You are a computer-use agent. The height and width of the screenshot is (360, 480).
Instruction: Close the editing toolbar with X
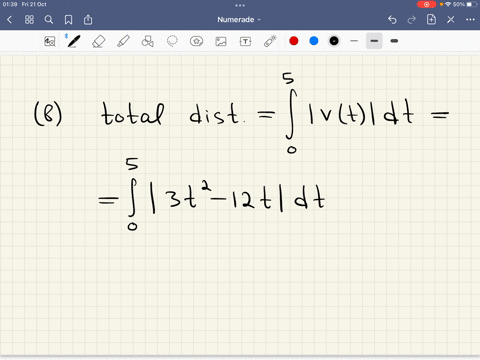pos(451,20)
